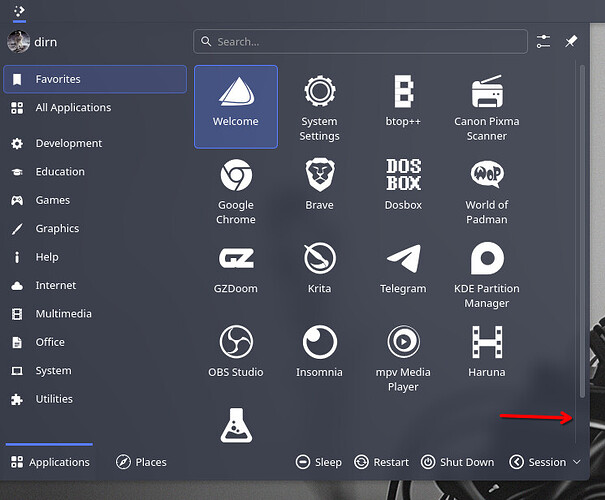605x500 pixels.
Task: Select the Development category
Action: click(x=68, y=144)
